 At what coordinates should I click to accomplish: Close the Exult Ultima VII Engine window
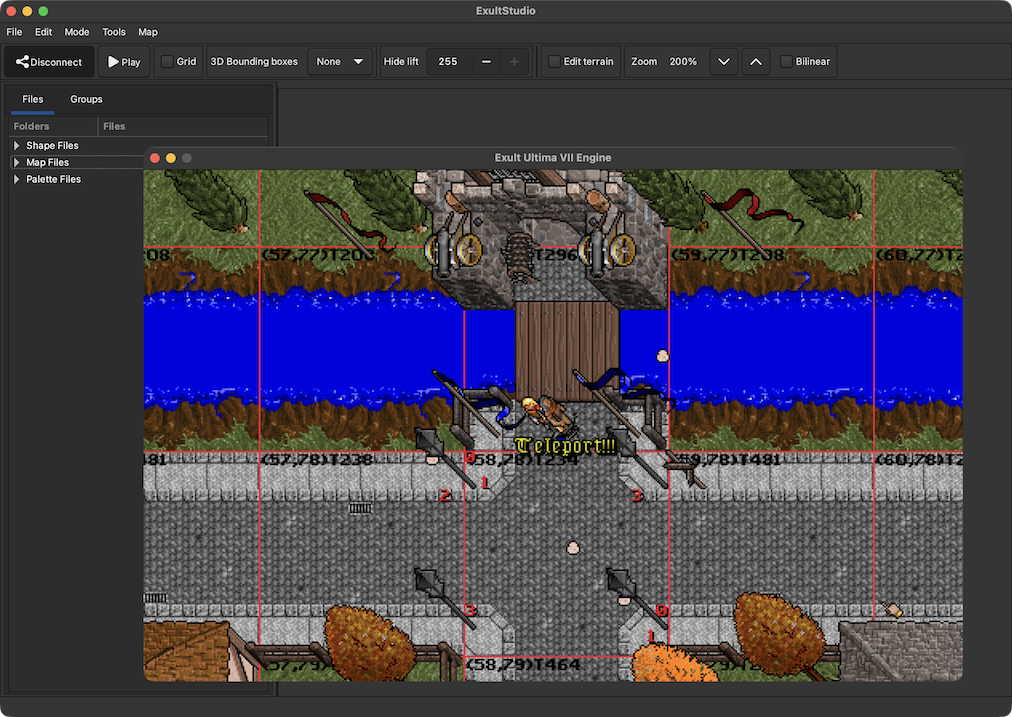tap(155, 158)
